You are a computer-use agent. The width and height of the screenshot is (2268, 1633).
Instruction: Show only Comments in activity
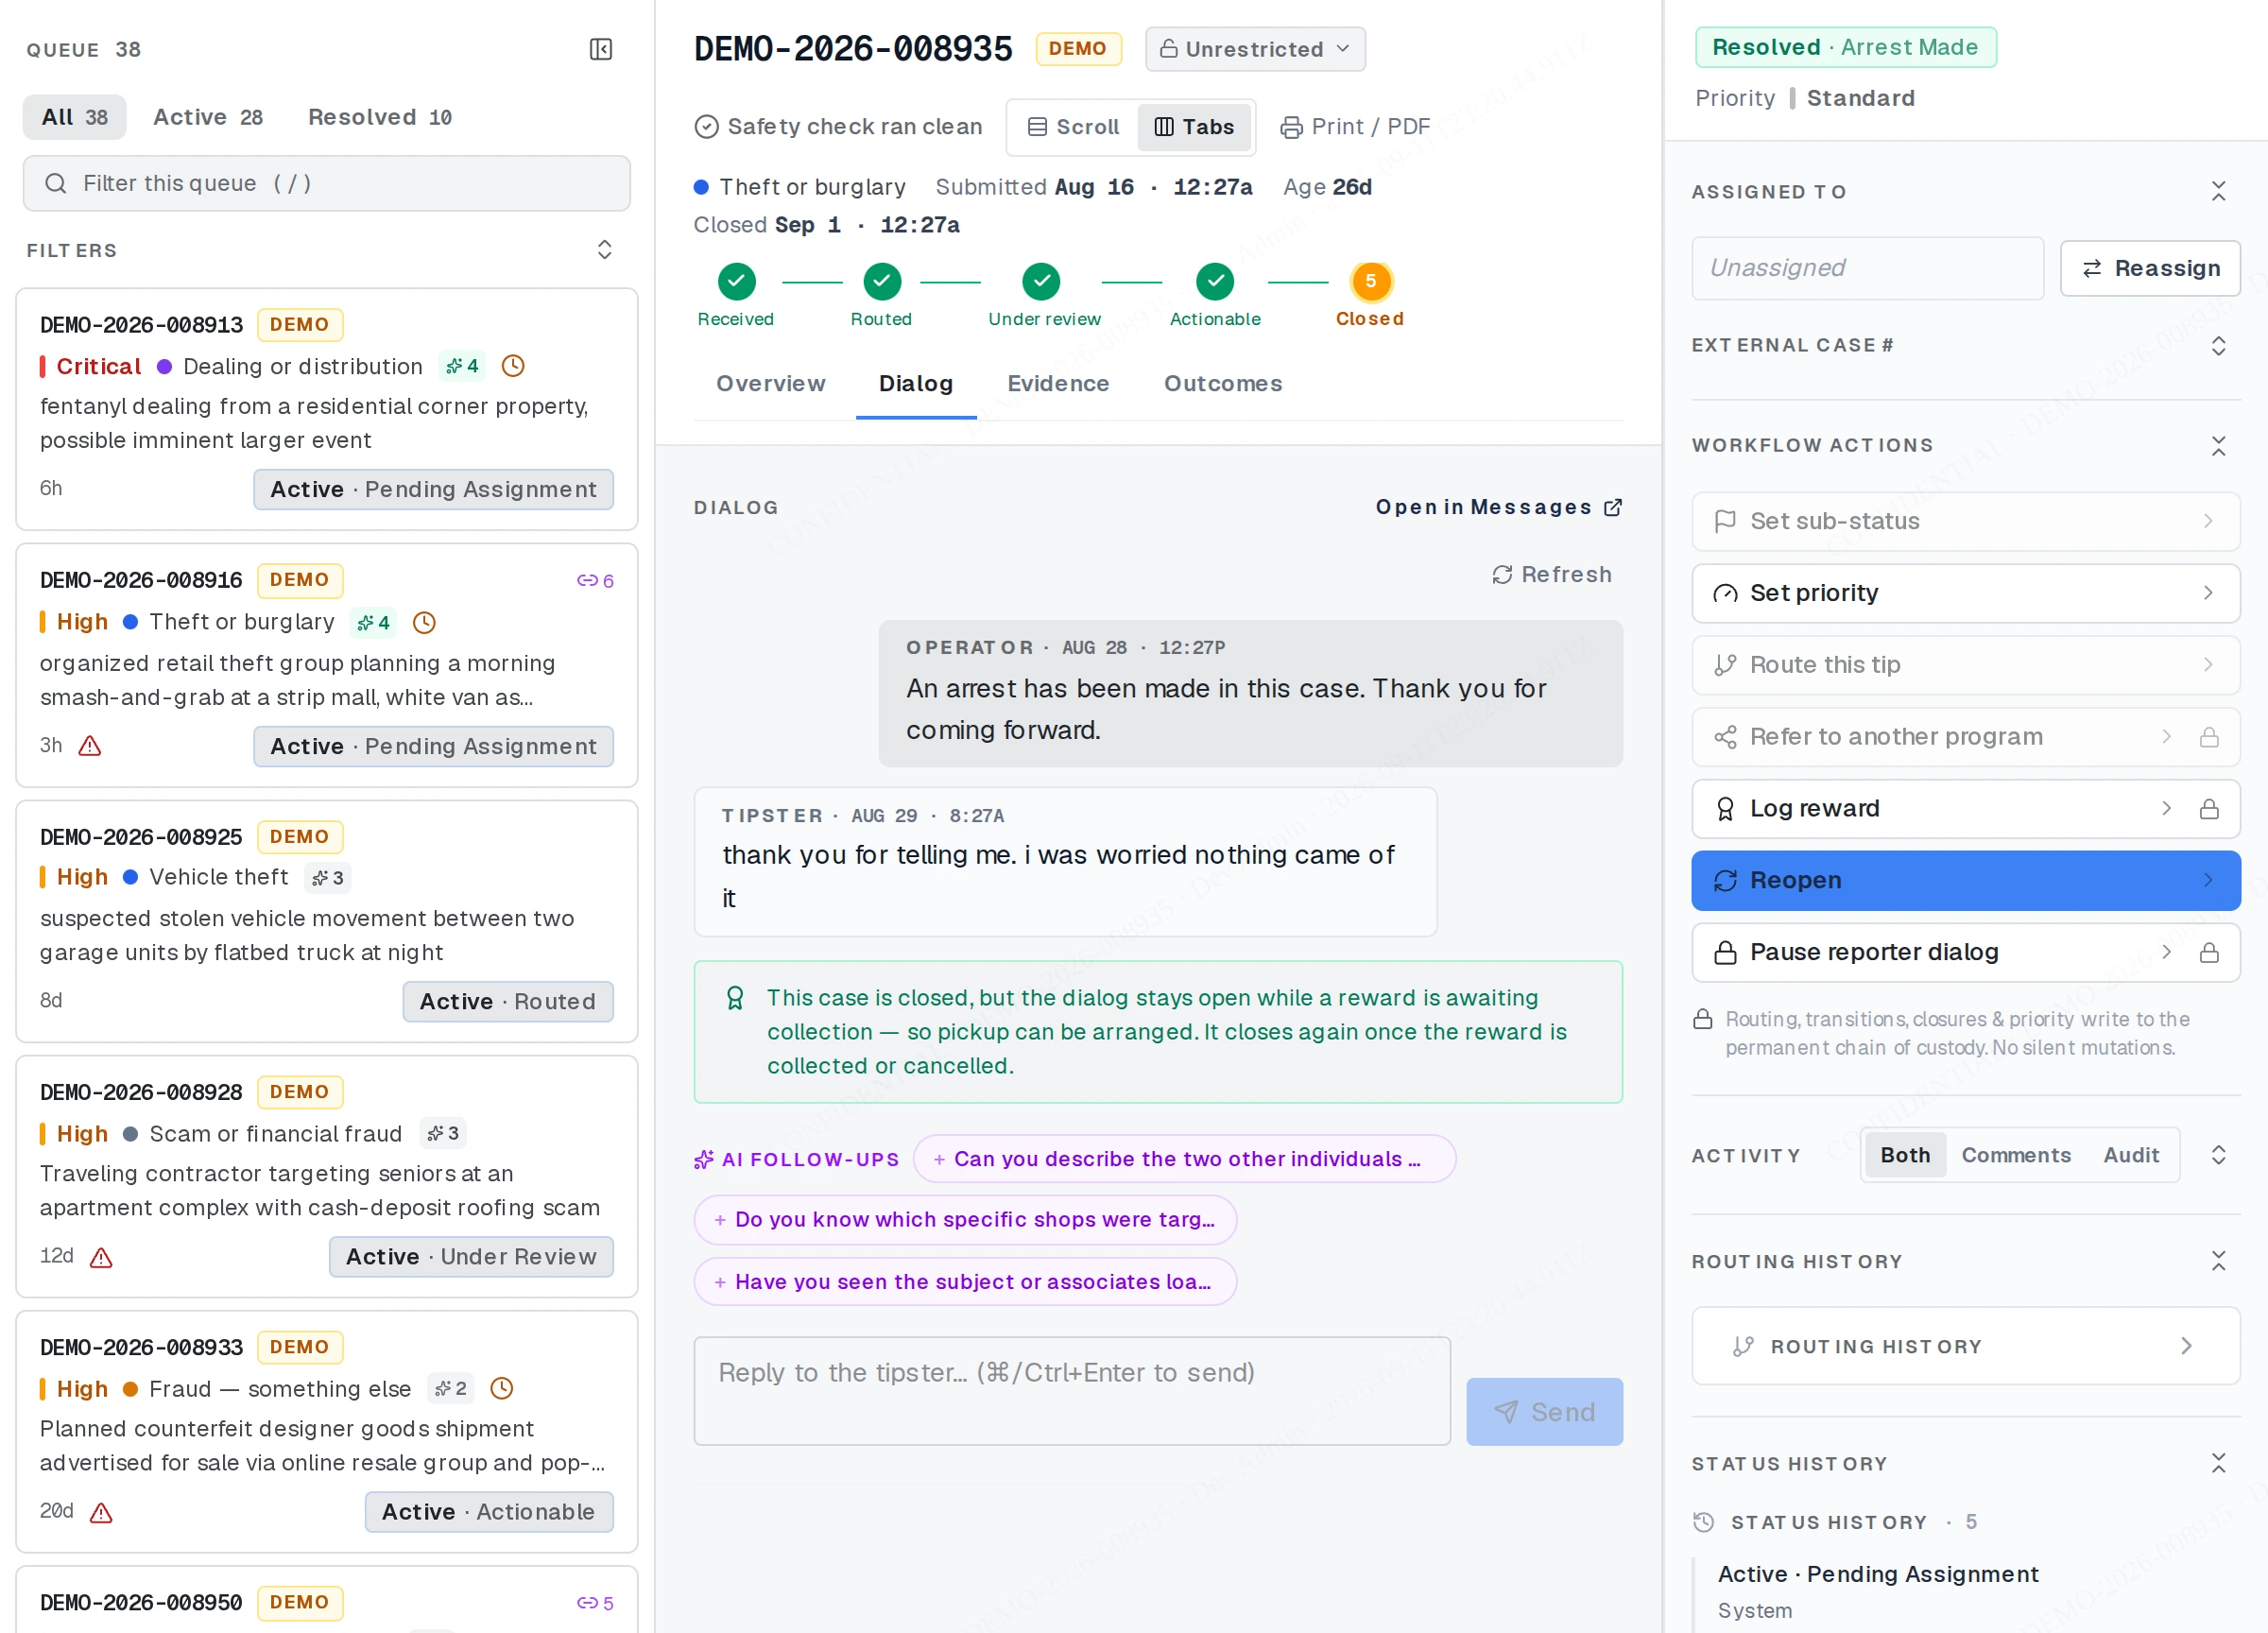point(2015,1155)
